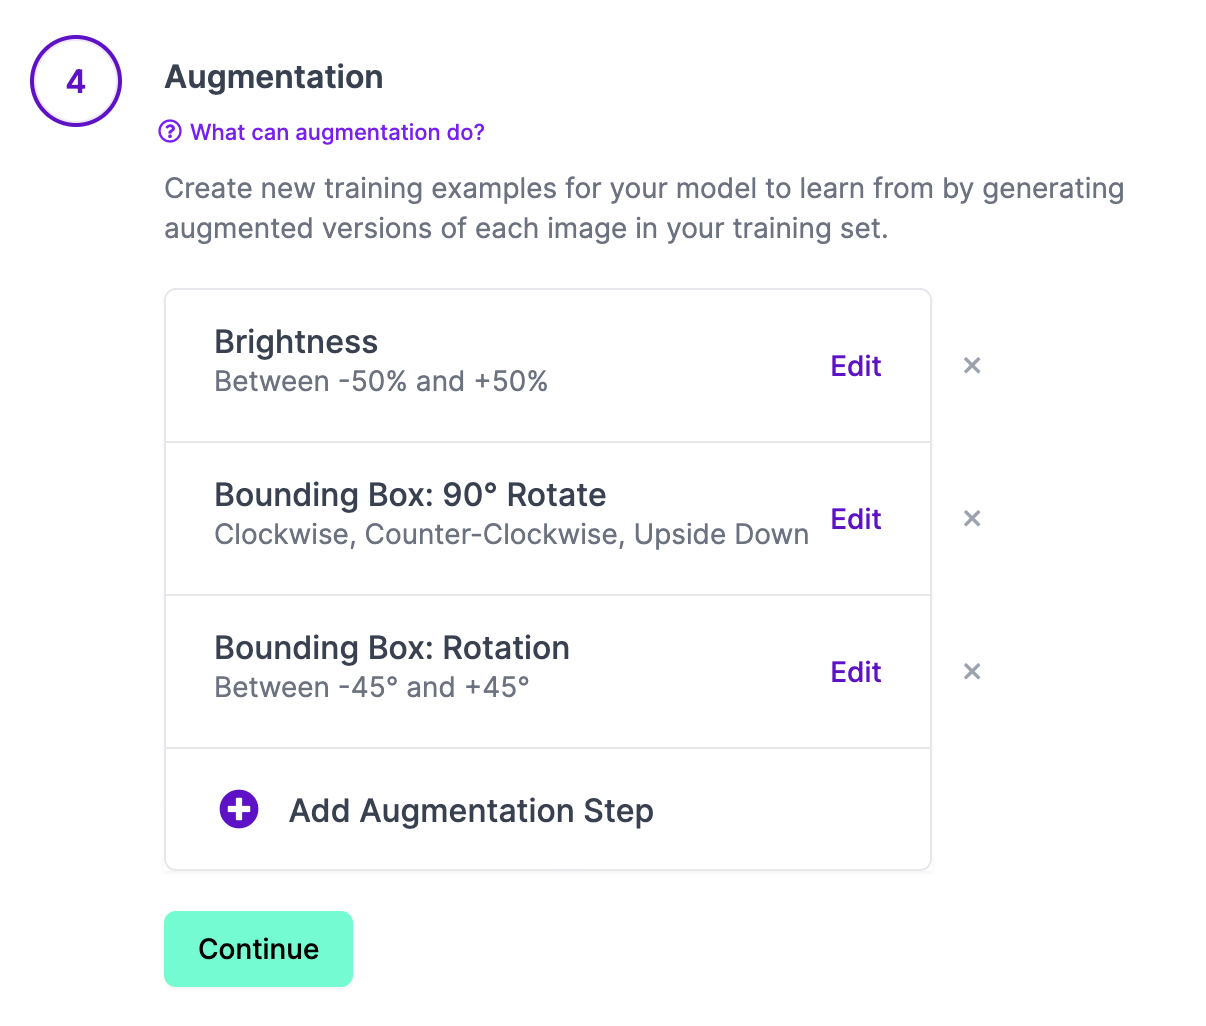Click the question mark help icon
Image resolution: width=1206 pixels, height=1026 pixels.
click(170, 132)
